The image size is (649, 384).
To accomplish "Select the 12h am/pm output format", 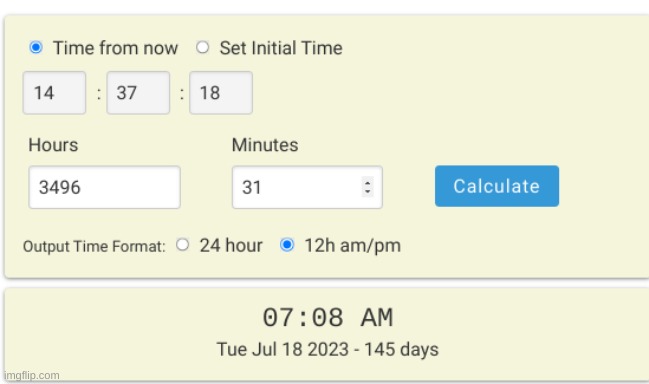I will point(287,245).
